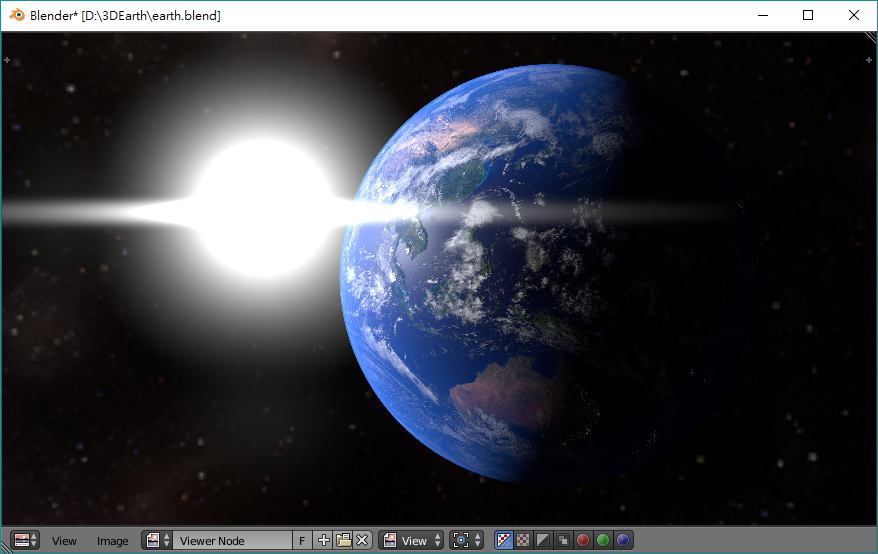
Task: Create a new image with plus icon
Action: coord(323,541)
